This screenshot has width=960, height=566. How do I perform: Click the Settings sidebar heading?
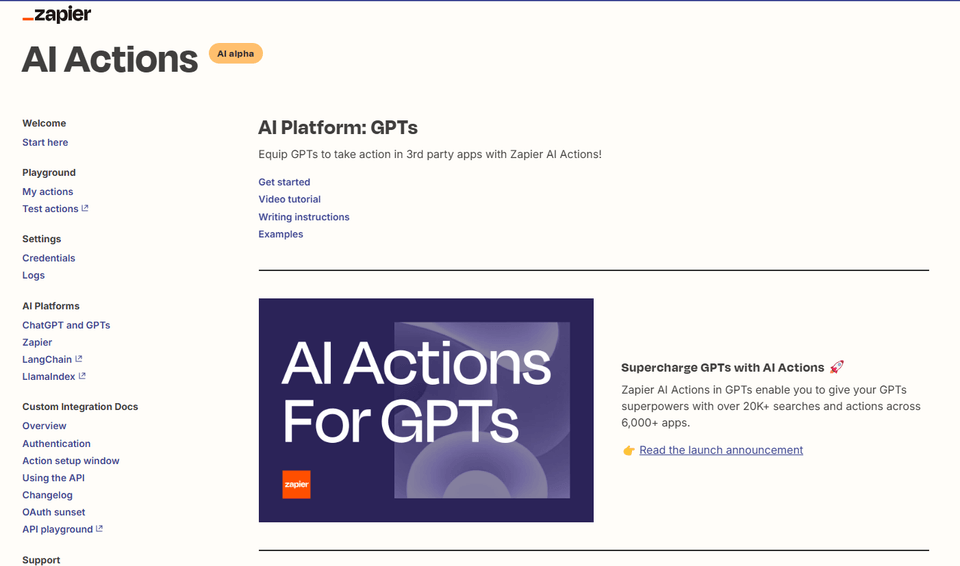[x=42, y=239]
